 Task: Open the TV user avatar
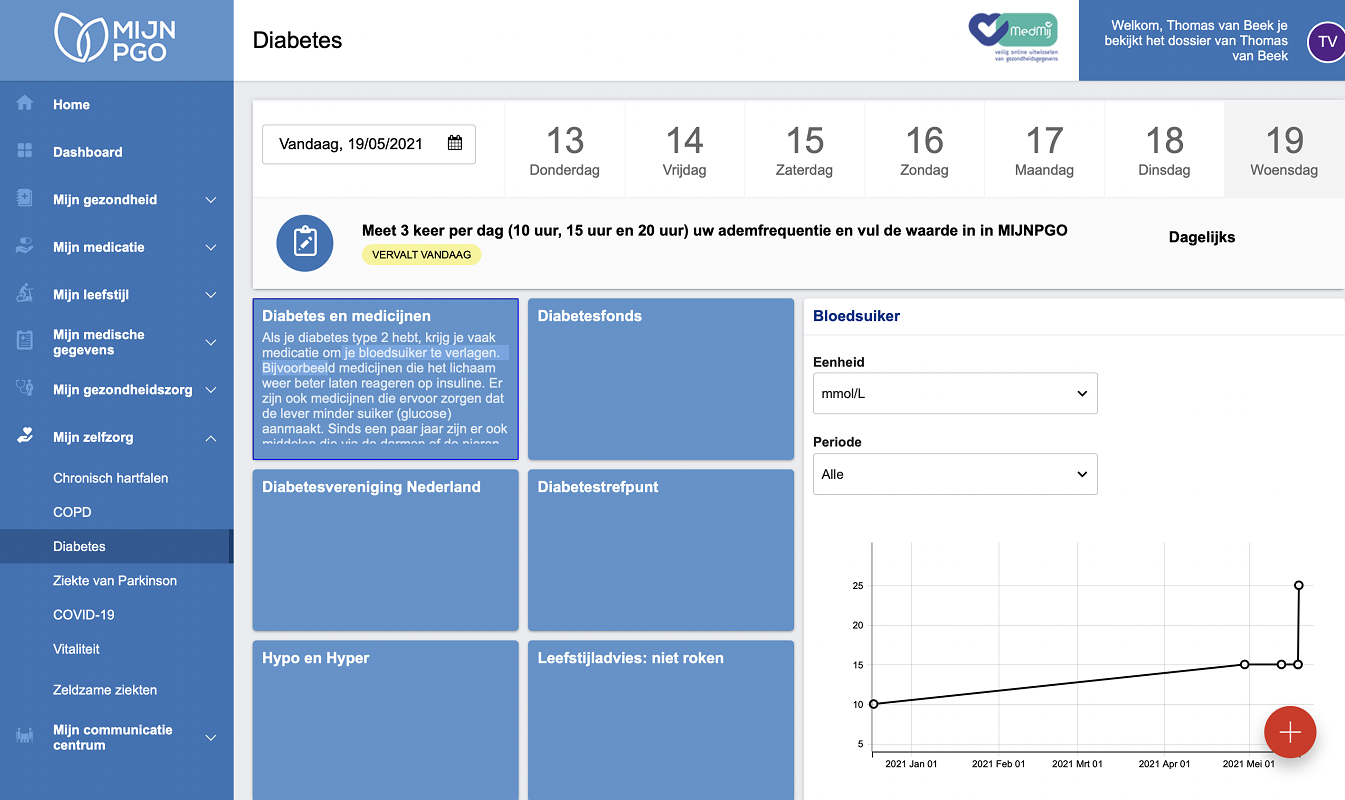(x=1326, y=42)
